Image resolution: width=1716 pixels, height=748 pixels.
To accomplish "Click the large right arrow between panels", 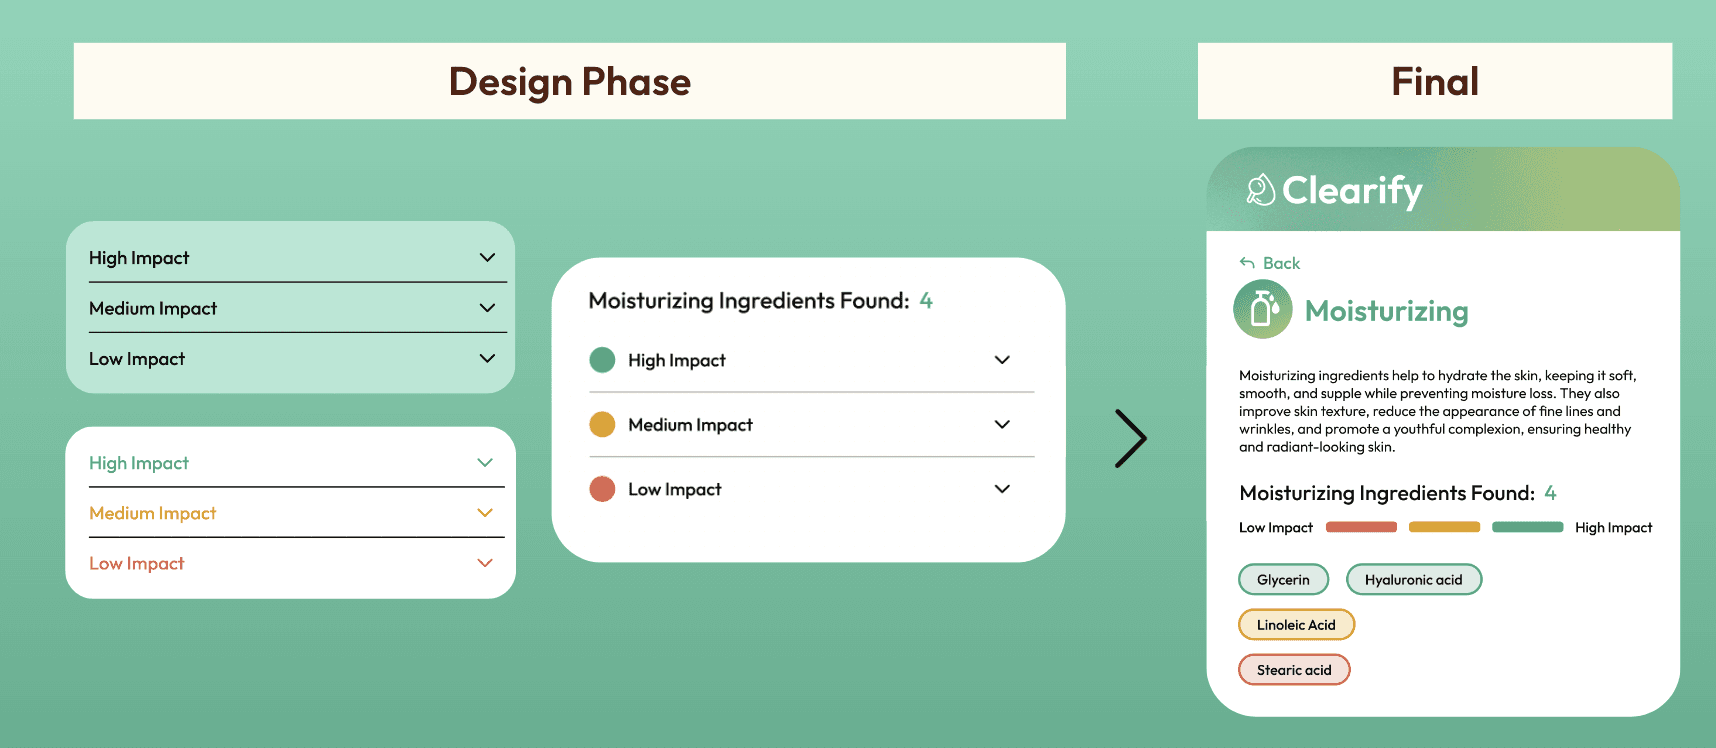I will click(1131, 438).
